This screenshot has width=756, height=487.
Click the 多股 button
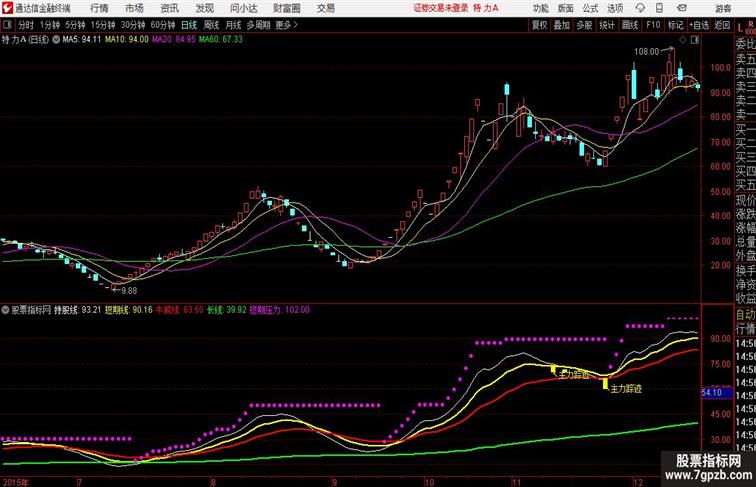(584, 25)
